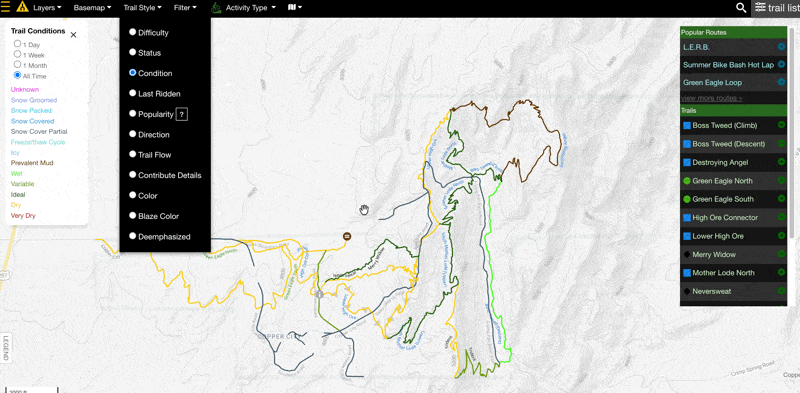Open the Activity Type dropdown
Screen dimensions: 800x393
251,8
